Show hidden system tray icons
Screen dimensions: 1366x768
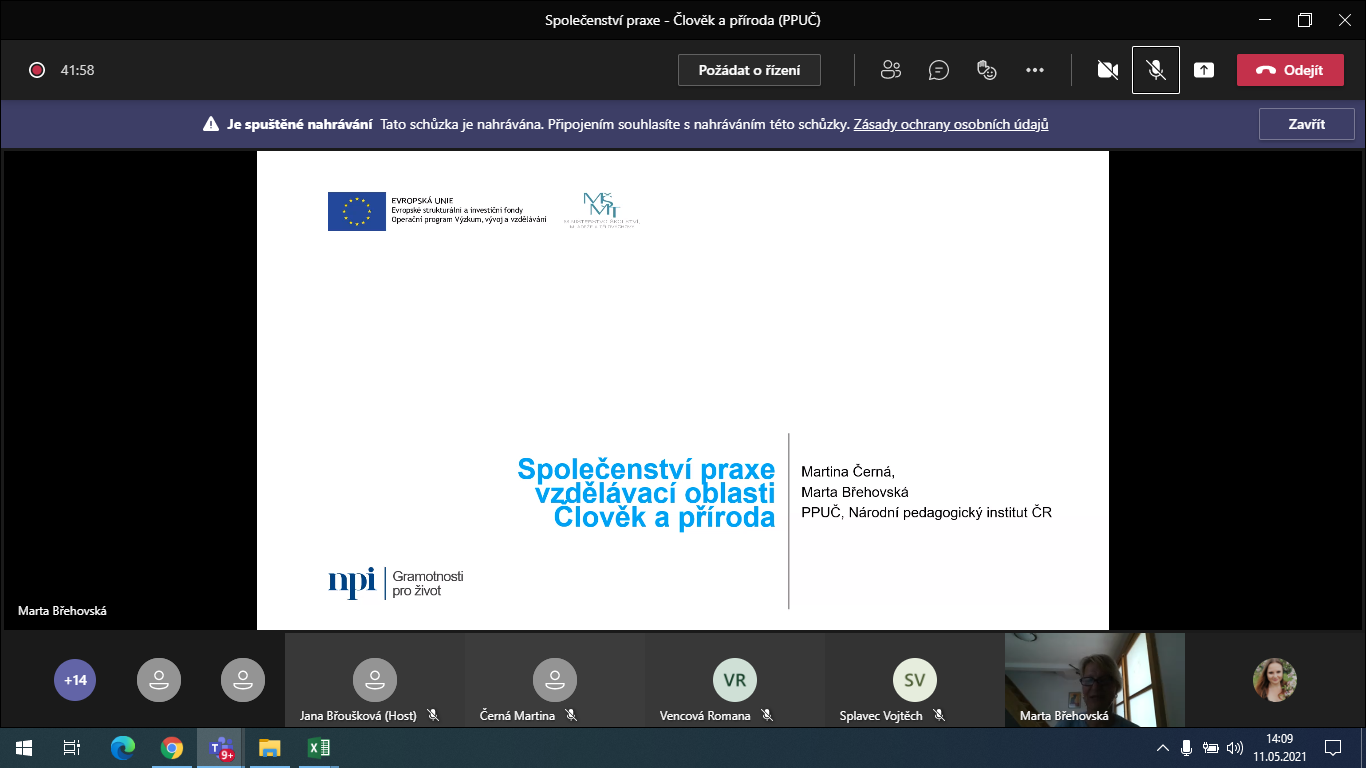click(1162, 748)
